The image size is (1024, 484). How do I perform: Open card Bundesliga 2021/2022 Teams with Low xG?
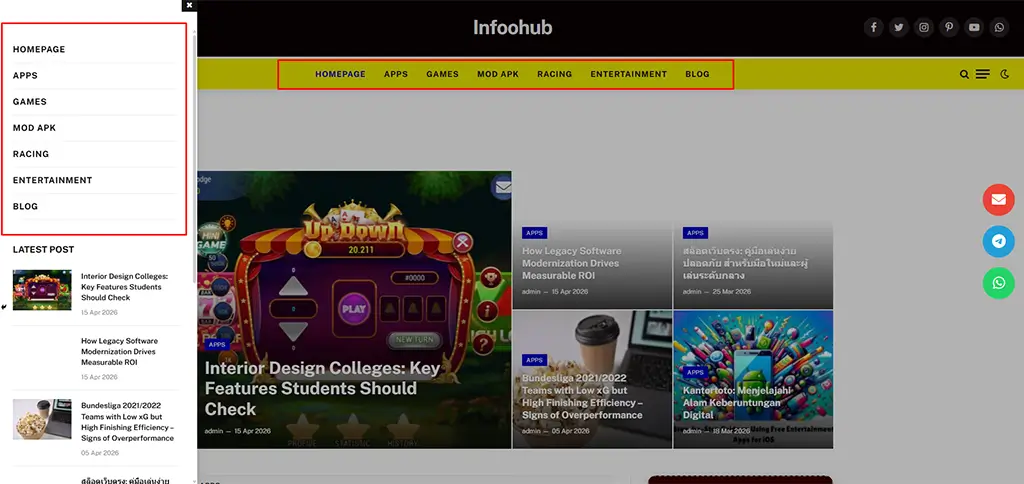(583, 396)
